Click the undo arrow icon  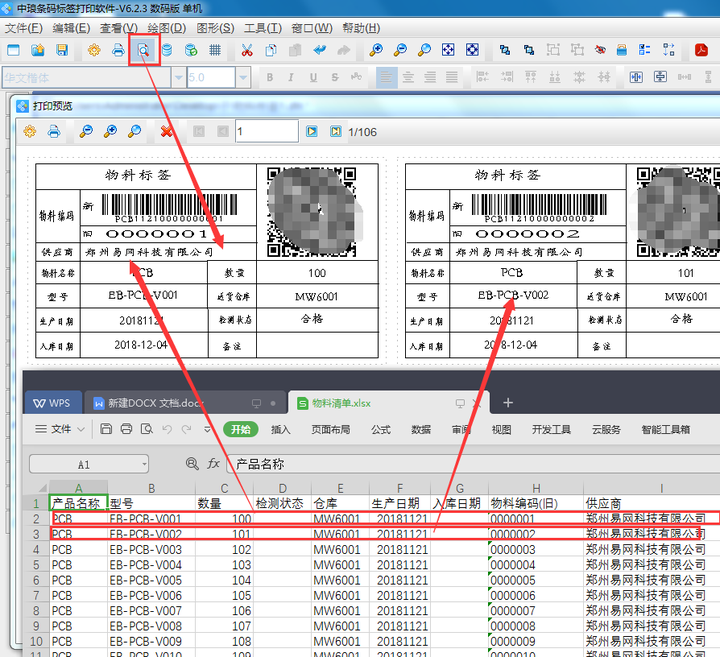click(x=320, y=50)
